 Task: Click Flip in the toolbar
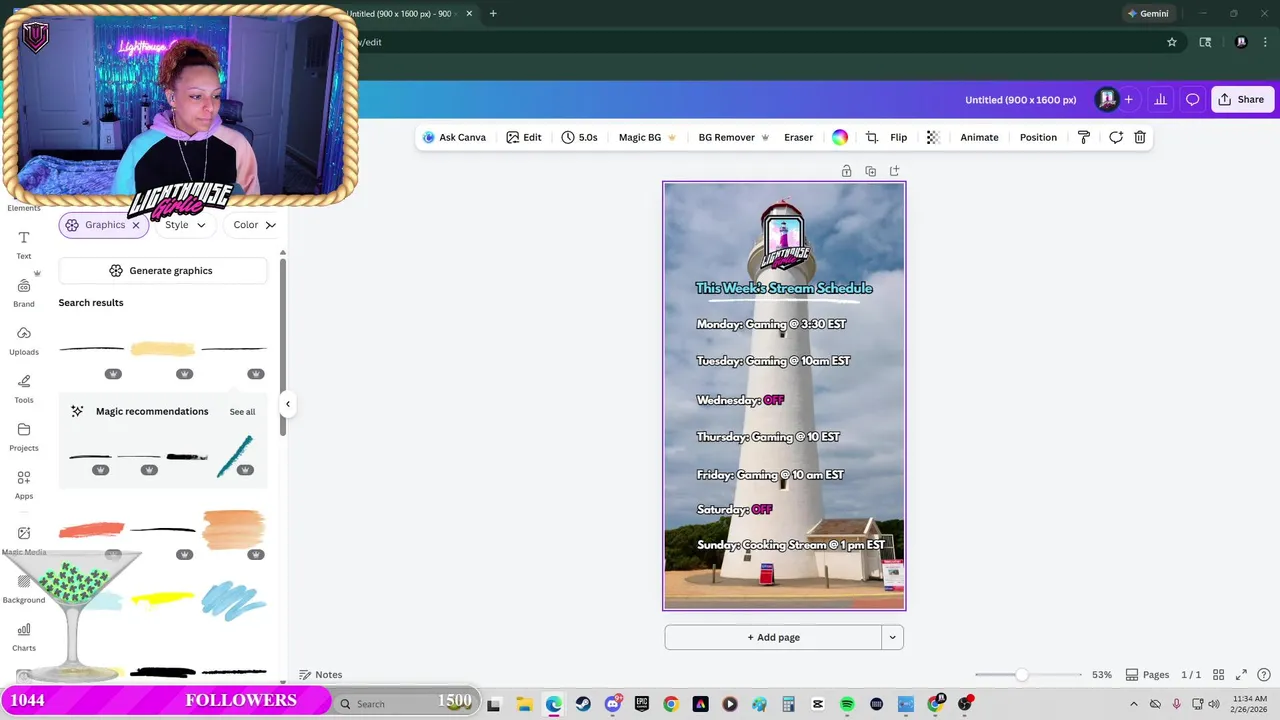898,137
